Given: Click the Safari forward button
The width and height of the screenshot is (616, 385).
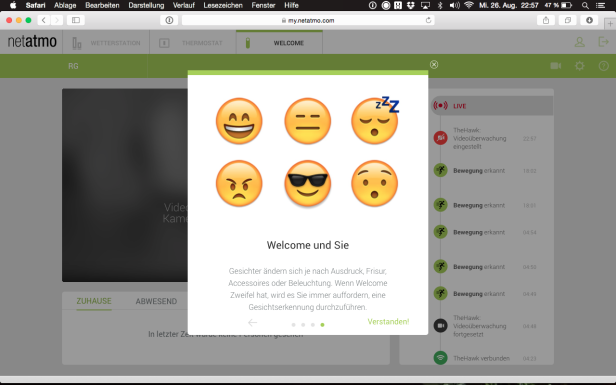Looking at the screenshot, I should (x=57, y=20).
